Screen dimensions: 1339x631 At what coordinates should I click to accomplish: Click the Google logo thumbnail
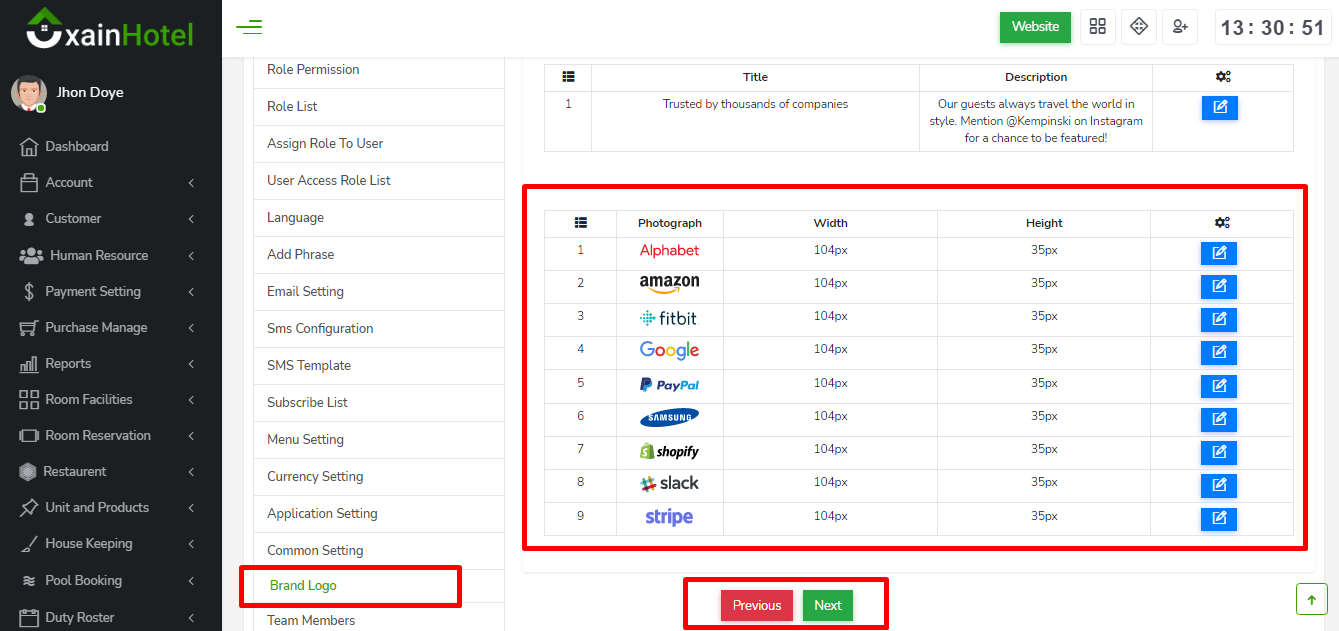669,350
